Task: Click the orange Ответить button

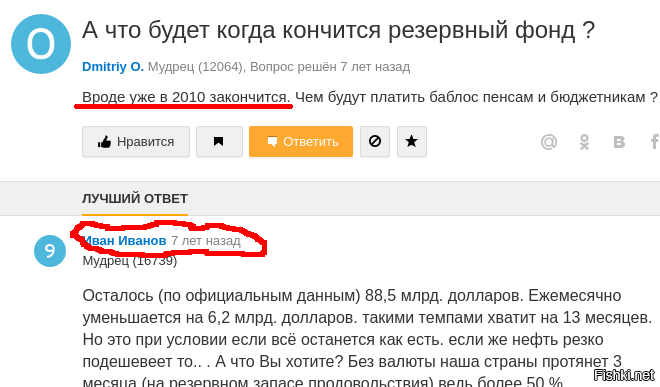Action: tap(301, 141)
